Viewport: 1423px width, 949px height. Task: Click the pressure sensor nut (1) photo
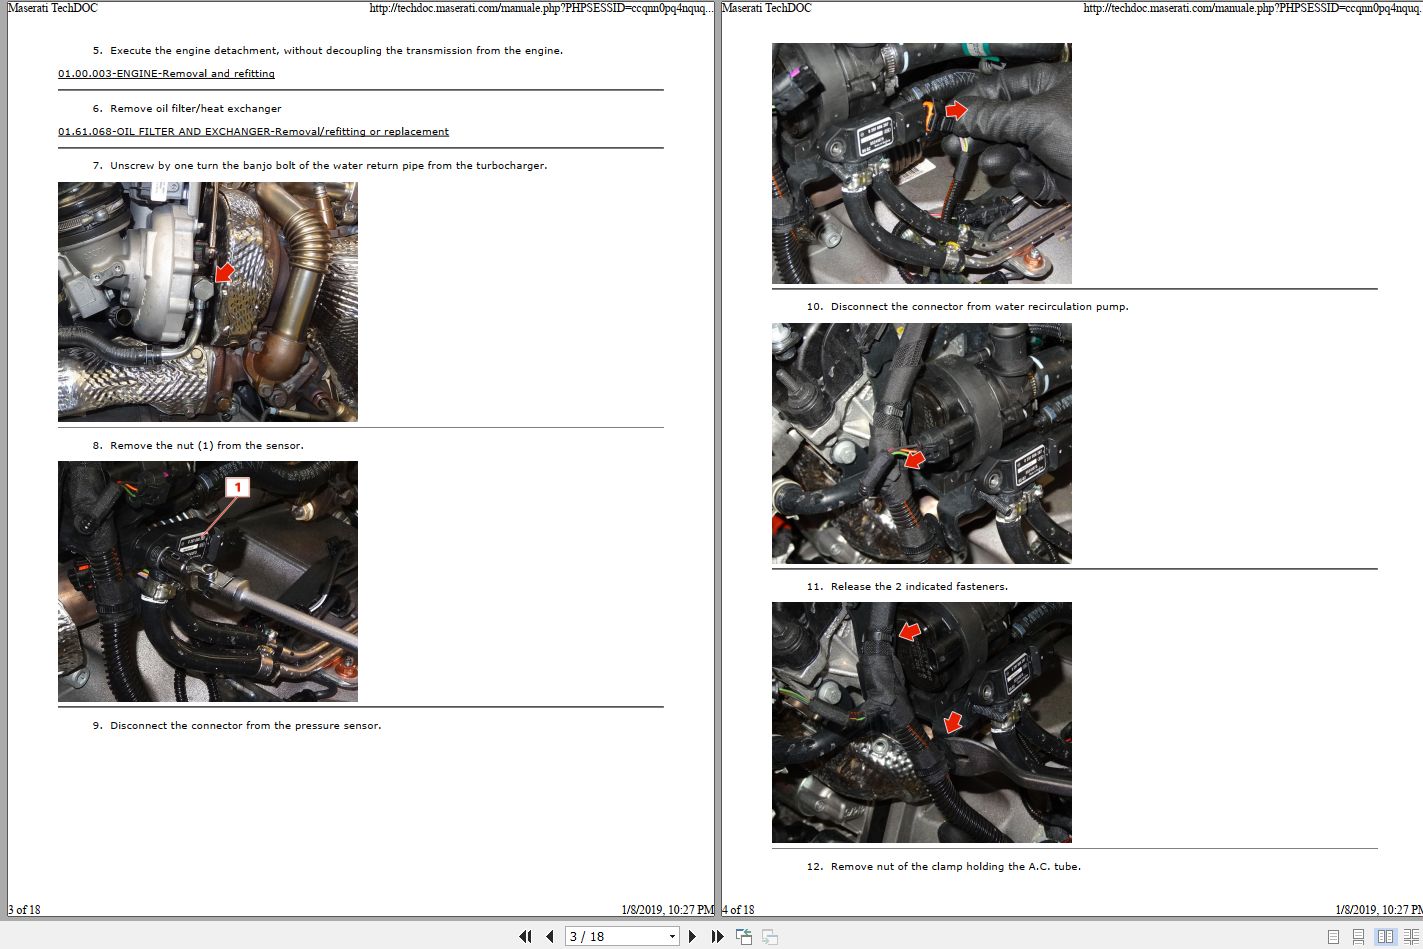click(x=207, y=580)
